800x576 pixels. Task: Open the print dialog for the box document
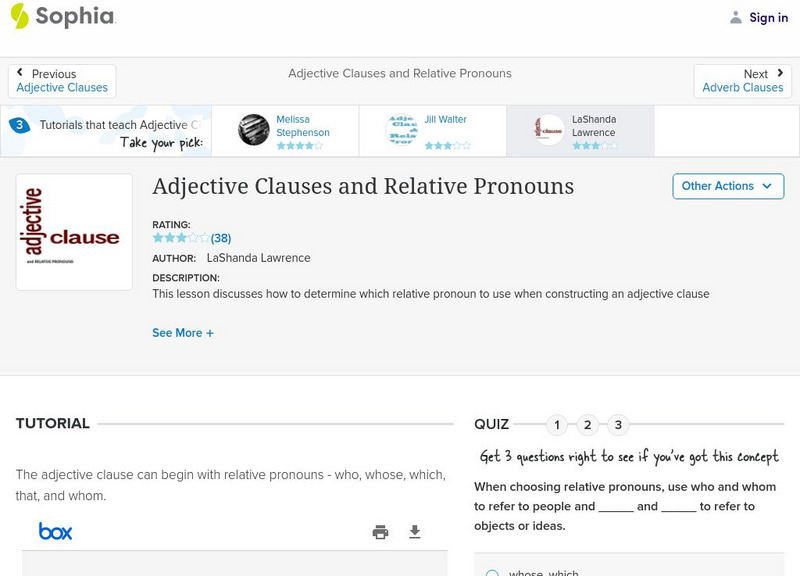click(380, 532)
